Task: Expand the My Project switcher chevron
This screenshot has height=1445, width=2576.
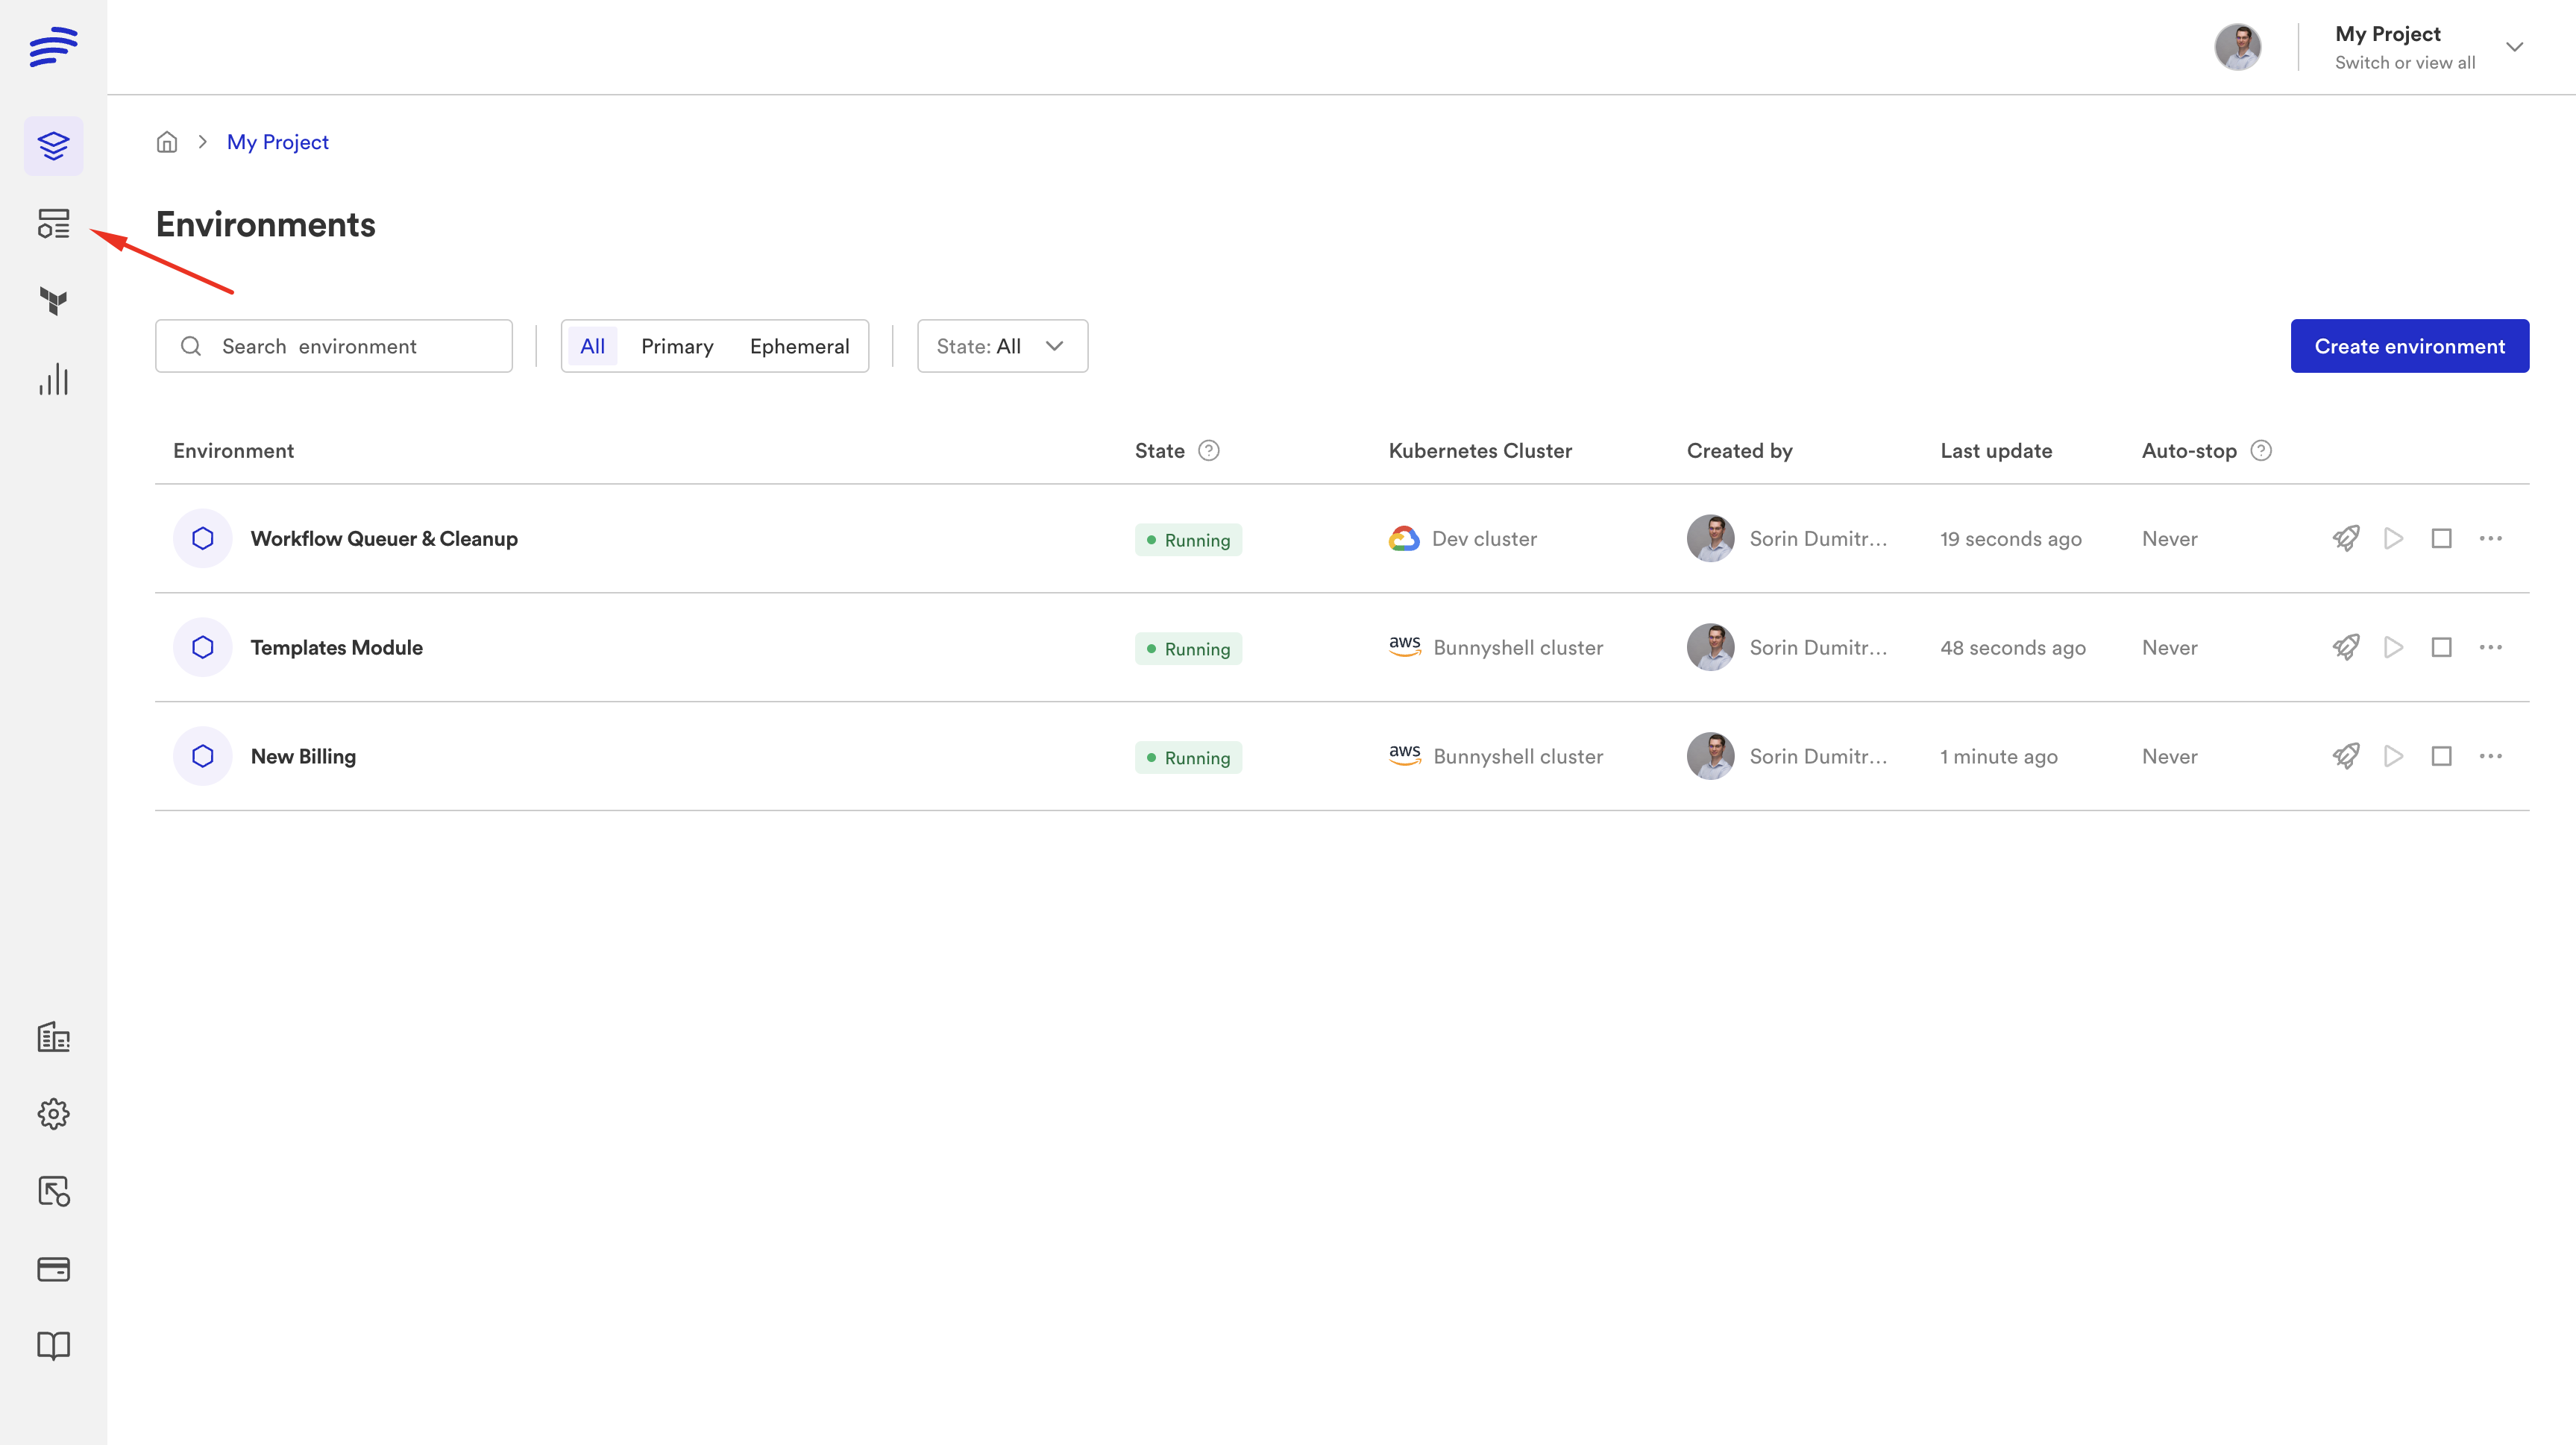Action: click(x=2514, y=47)
